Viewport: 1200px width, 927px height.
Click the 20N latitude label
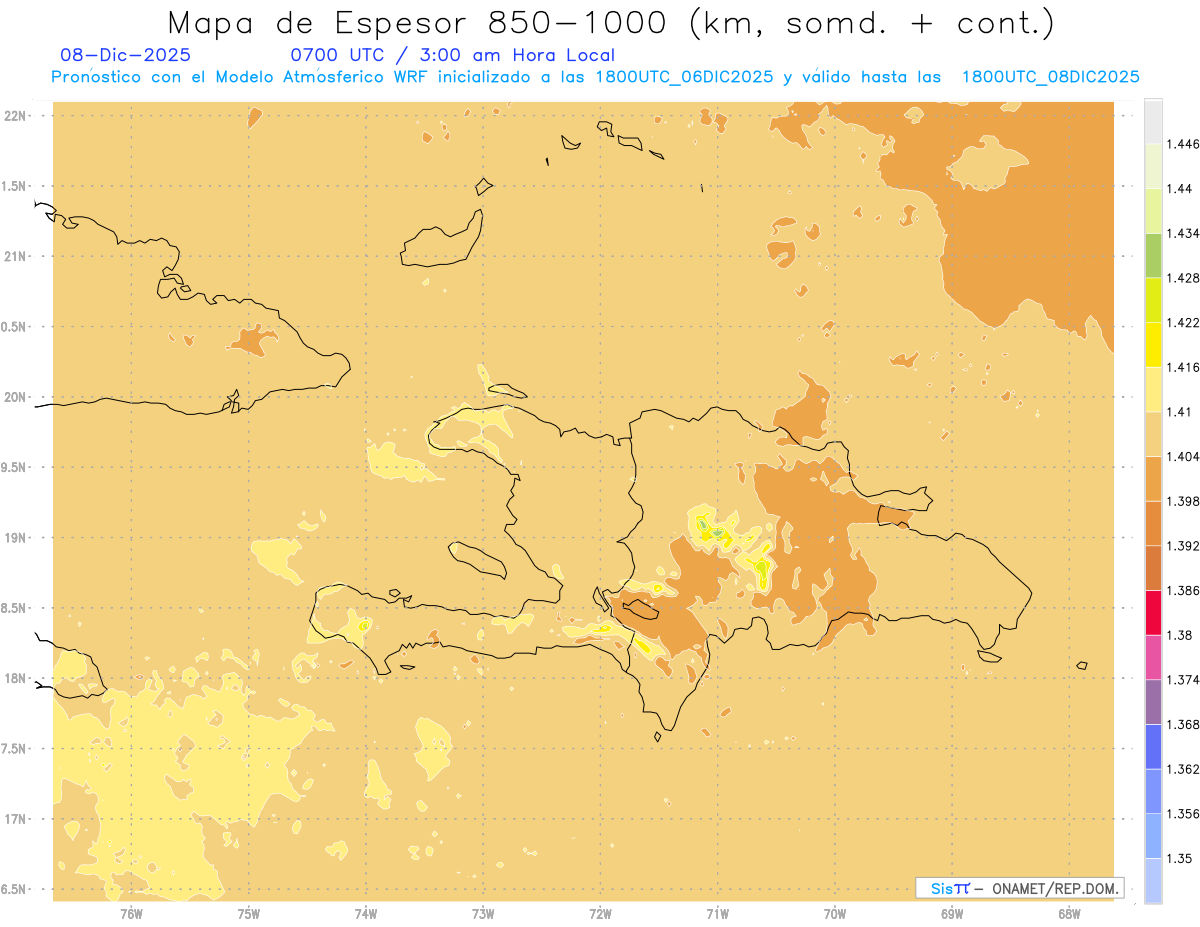(17, 397)
